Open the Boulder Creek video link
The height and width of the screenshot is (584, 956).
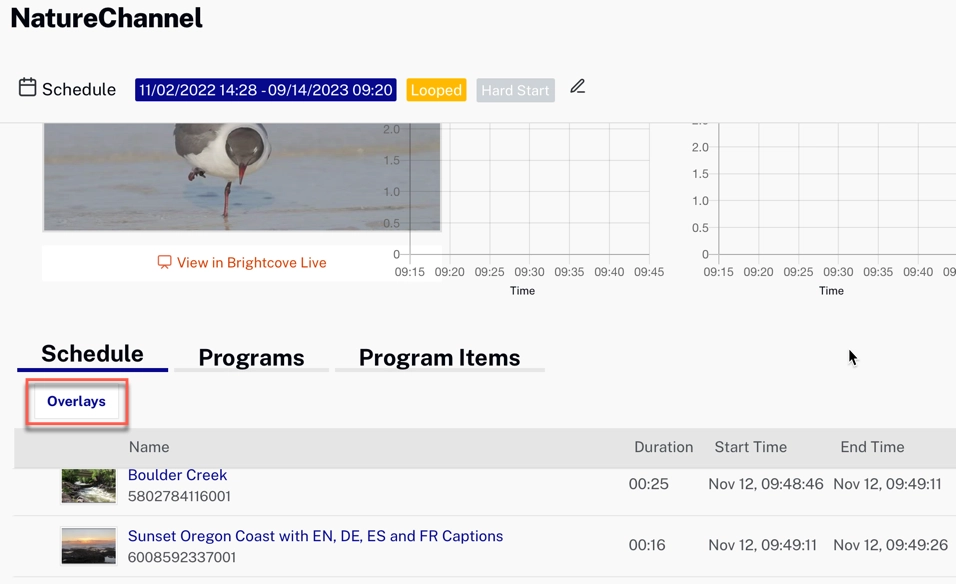click(x=177, y=475)
